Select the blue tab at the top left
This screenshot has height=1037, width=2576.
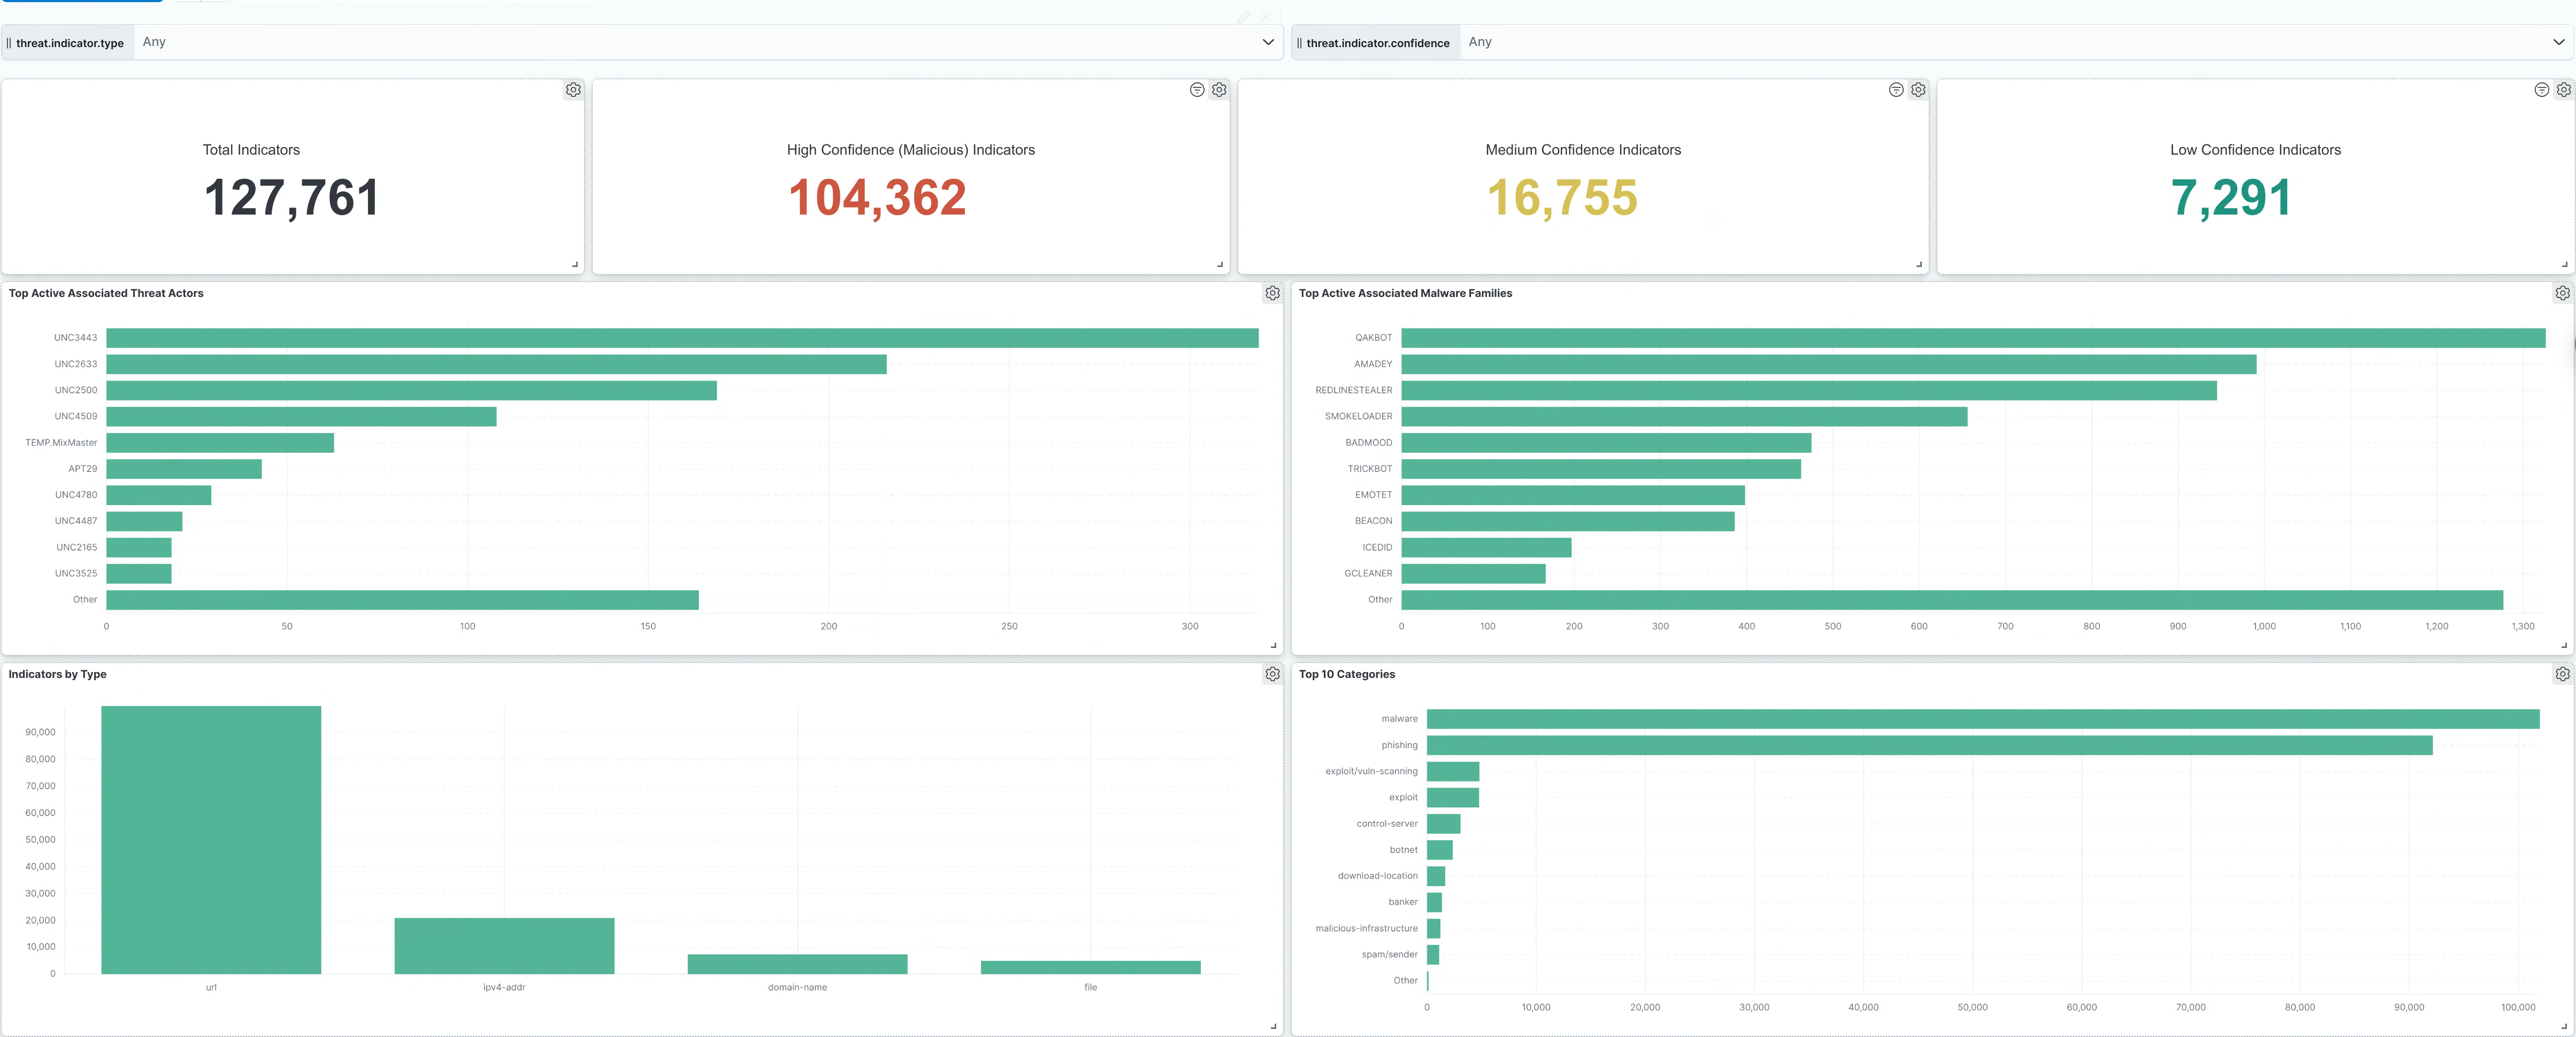click(80, 2)
